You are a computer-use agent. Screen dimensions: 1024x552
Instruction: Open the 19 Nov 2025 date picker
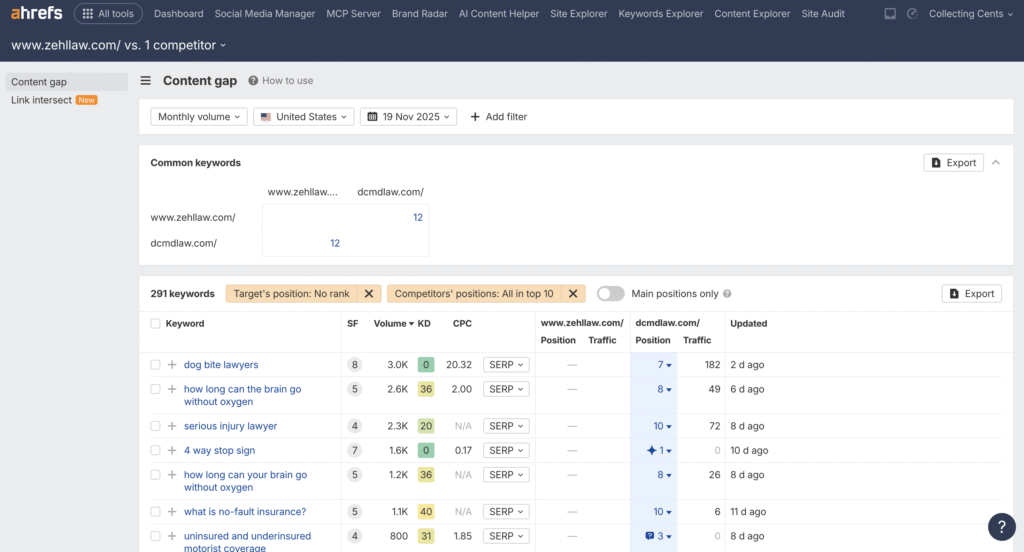click(408, 117)
